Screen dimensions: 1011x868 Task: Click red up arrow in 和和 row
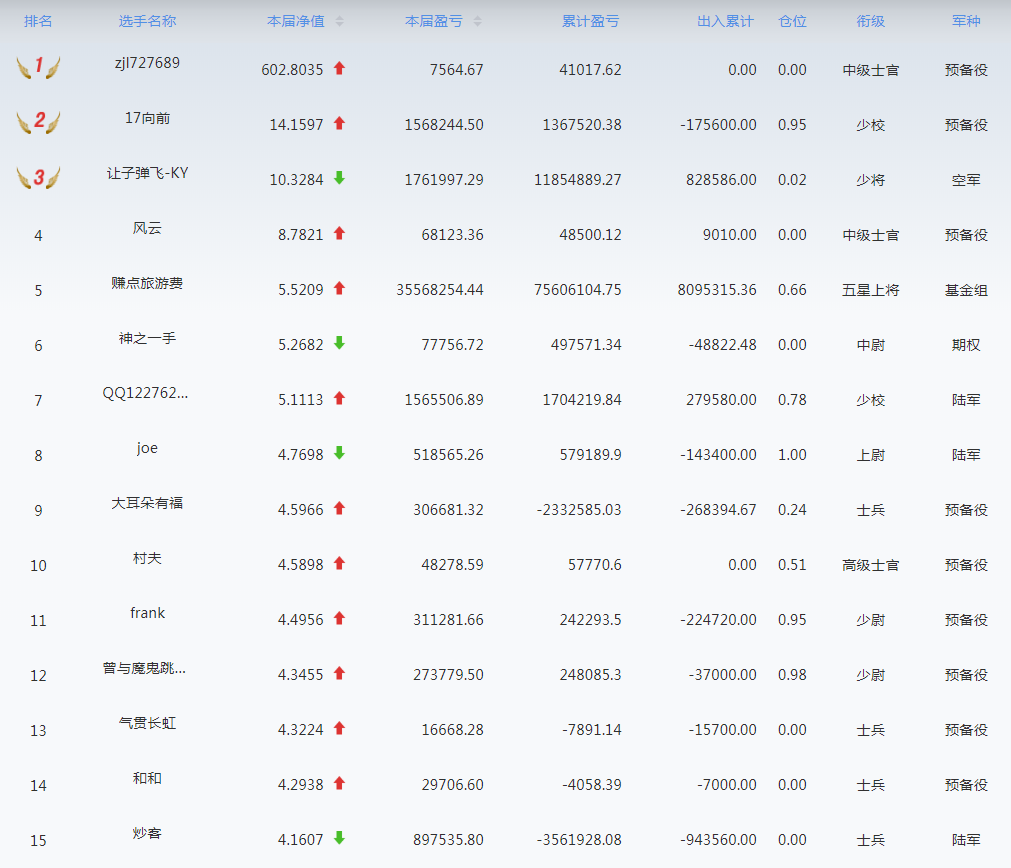(340, 784)
